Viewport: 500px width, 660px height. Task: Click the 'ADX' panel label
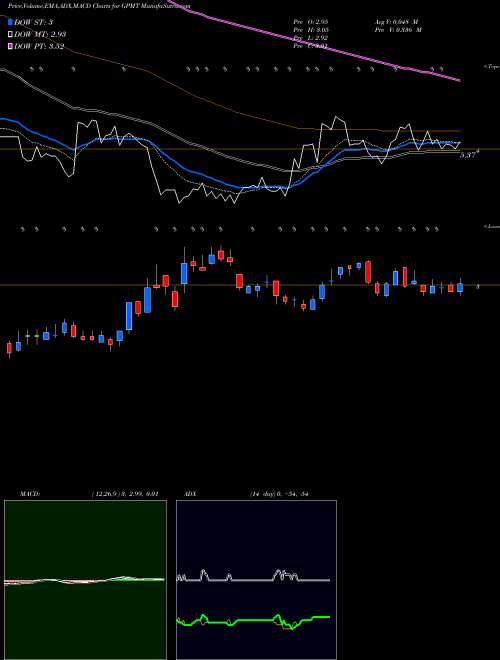point(191,493)
